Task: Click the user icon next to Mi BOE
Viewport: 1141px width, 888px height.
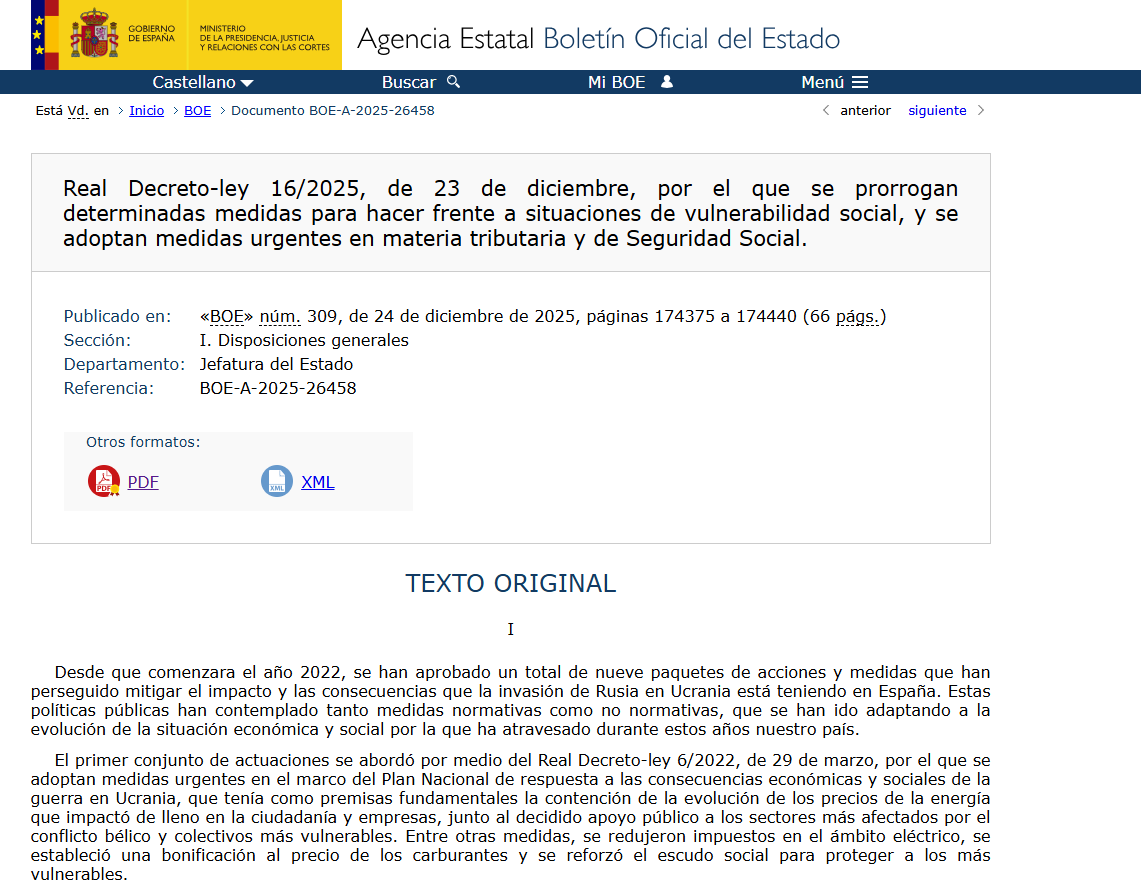Action: coord(667,82)
